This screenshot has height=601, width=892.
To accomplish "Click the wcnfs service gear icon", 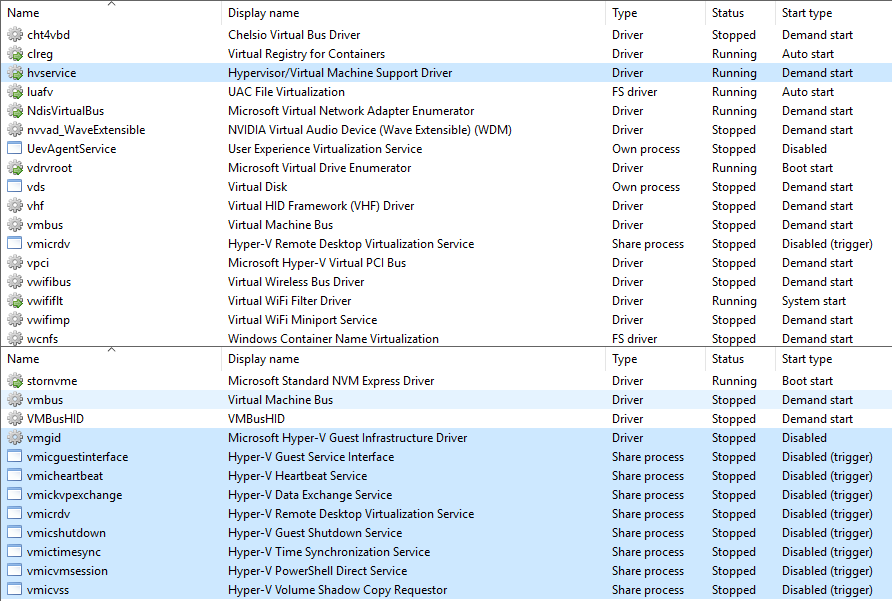I will point(16,338).
